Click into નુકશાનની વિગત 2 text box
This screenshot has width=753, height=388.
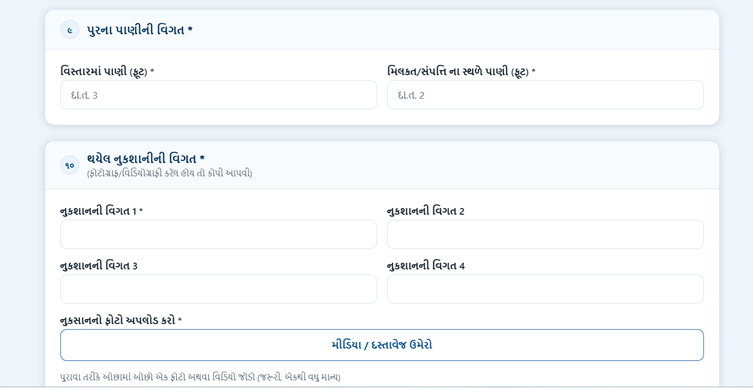[545, 234]
